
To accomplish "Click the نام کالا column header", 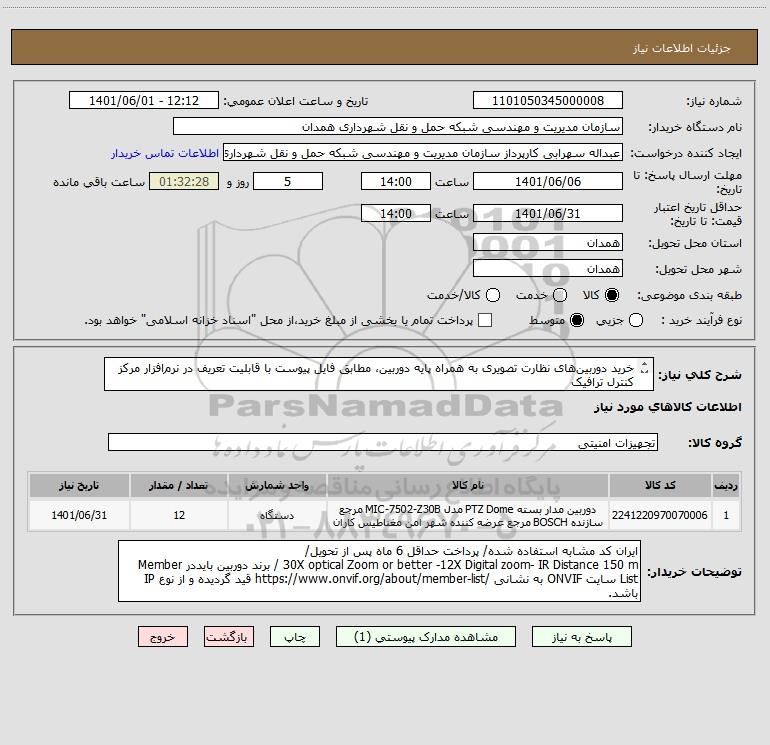I will (x=468, y=485).
